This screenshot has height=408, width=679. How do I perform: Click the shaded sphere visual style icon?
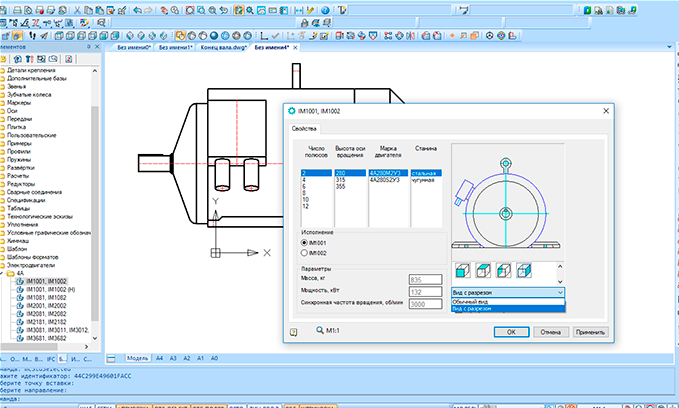coord(214,36)
